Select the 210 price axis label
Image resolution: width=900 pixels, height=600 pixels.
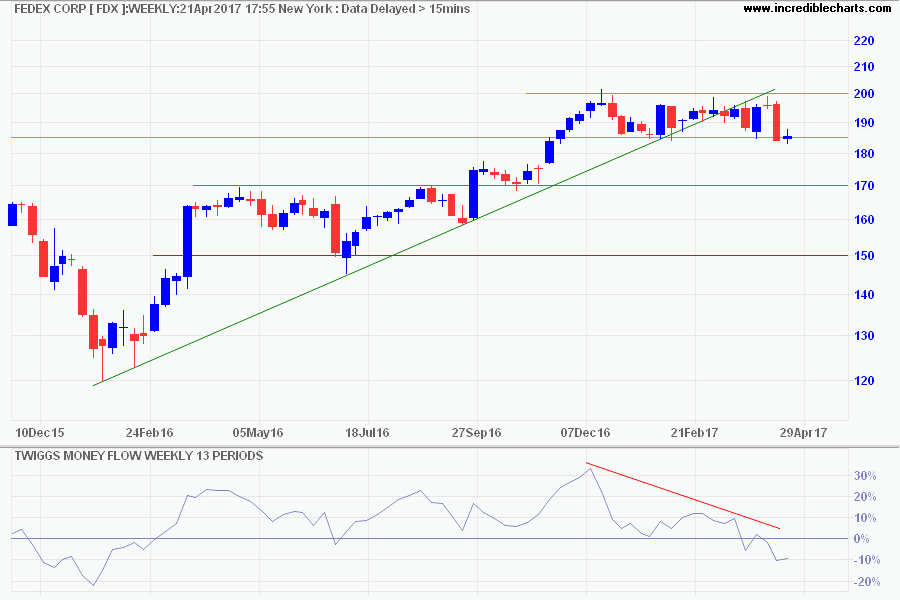pos(864,67)
